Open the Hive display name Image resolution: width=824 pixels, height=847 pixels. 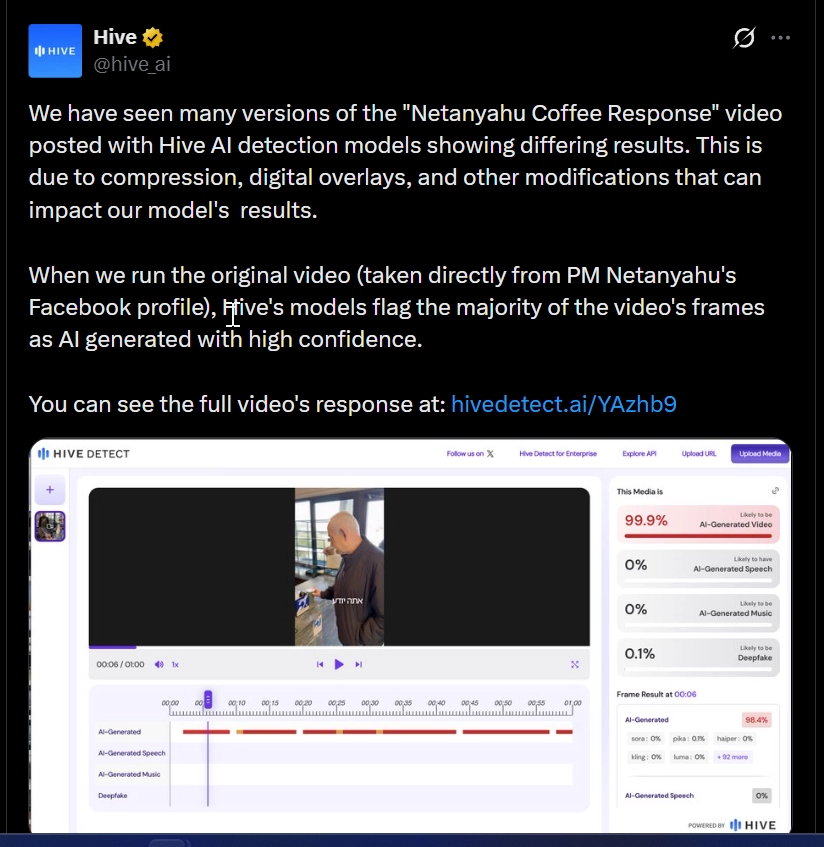coord(115,37)
